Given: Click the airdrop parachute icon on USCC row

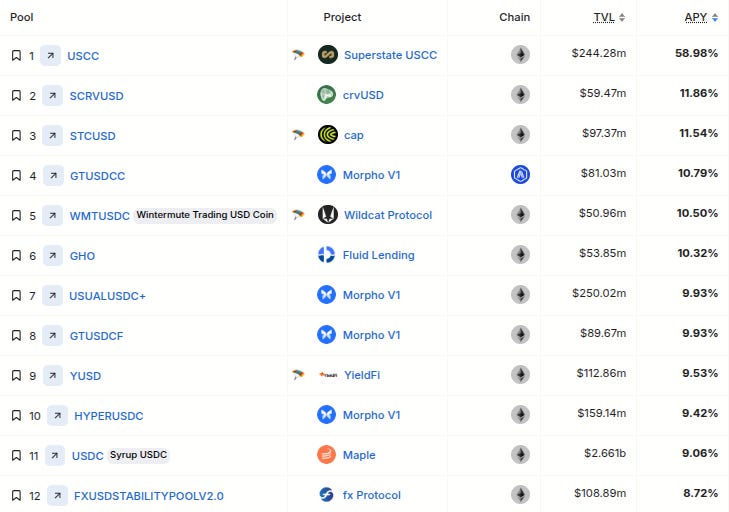Looking at the screenshot, I should (298, 55).
